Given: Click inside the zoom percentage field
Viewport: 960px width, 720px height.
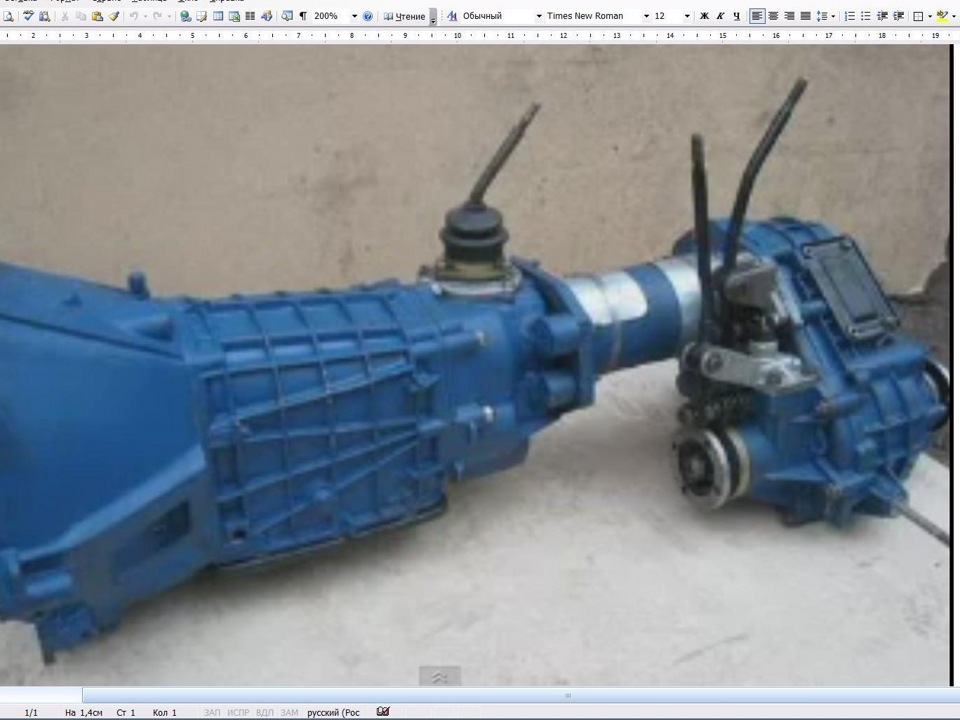Looking at the screenshot, I should click(x=330, y=17).
